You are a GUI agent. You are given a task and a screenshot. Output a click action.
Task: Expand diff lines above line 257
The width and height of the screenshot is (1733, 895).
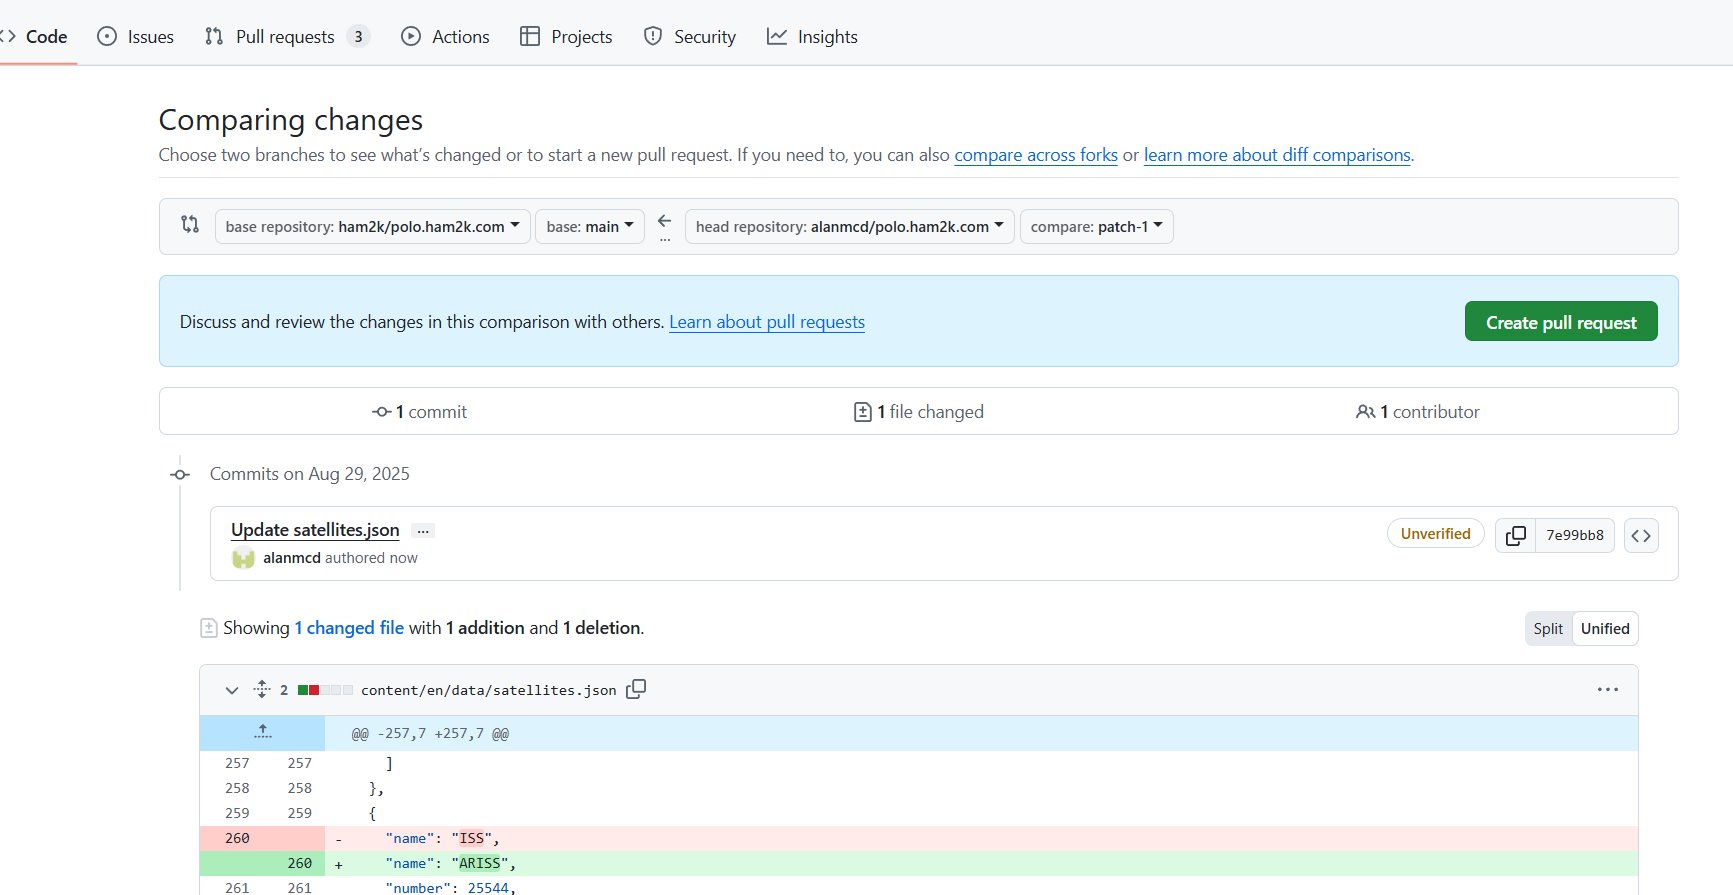point(262,732)
